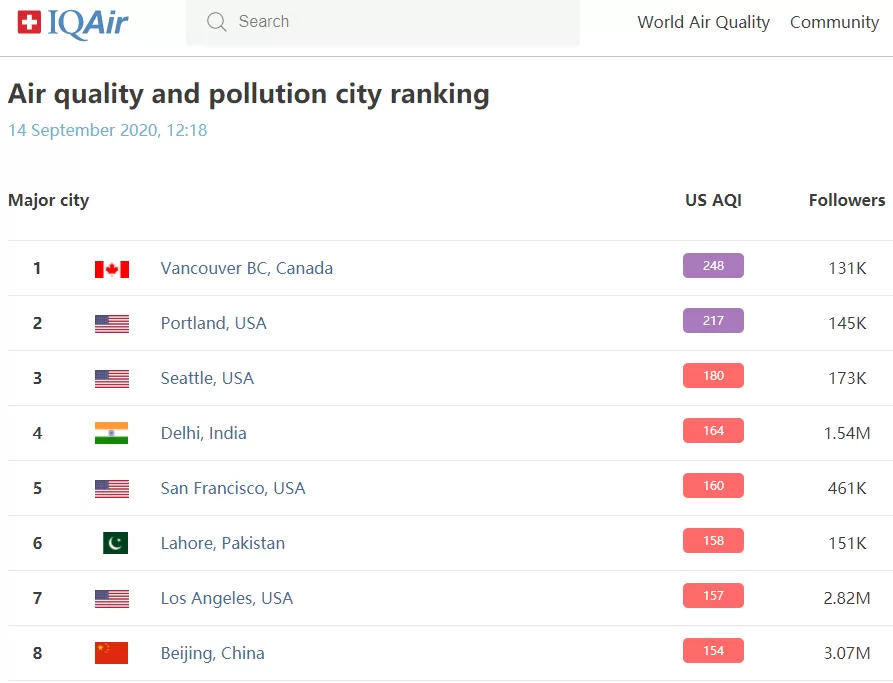Click the China flag beside Beijing
This screenshot has height=683, width=893.
coord(112,653)
